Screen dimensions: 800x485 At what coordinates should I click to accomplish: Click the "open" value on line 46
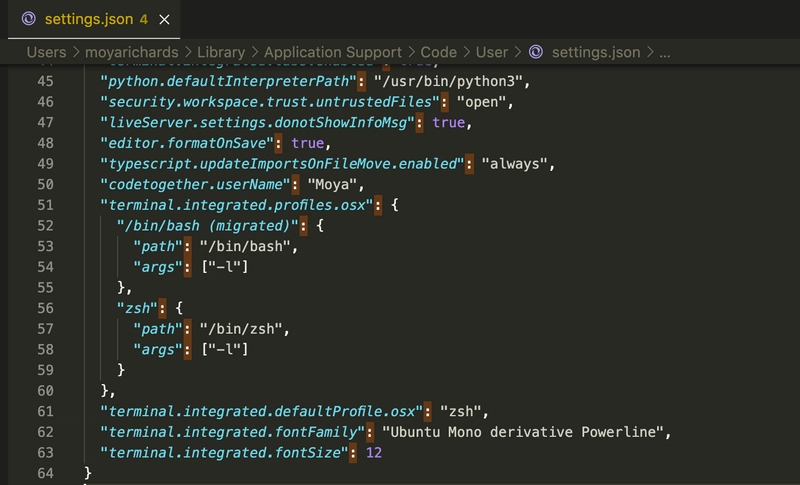click(481, 101)
